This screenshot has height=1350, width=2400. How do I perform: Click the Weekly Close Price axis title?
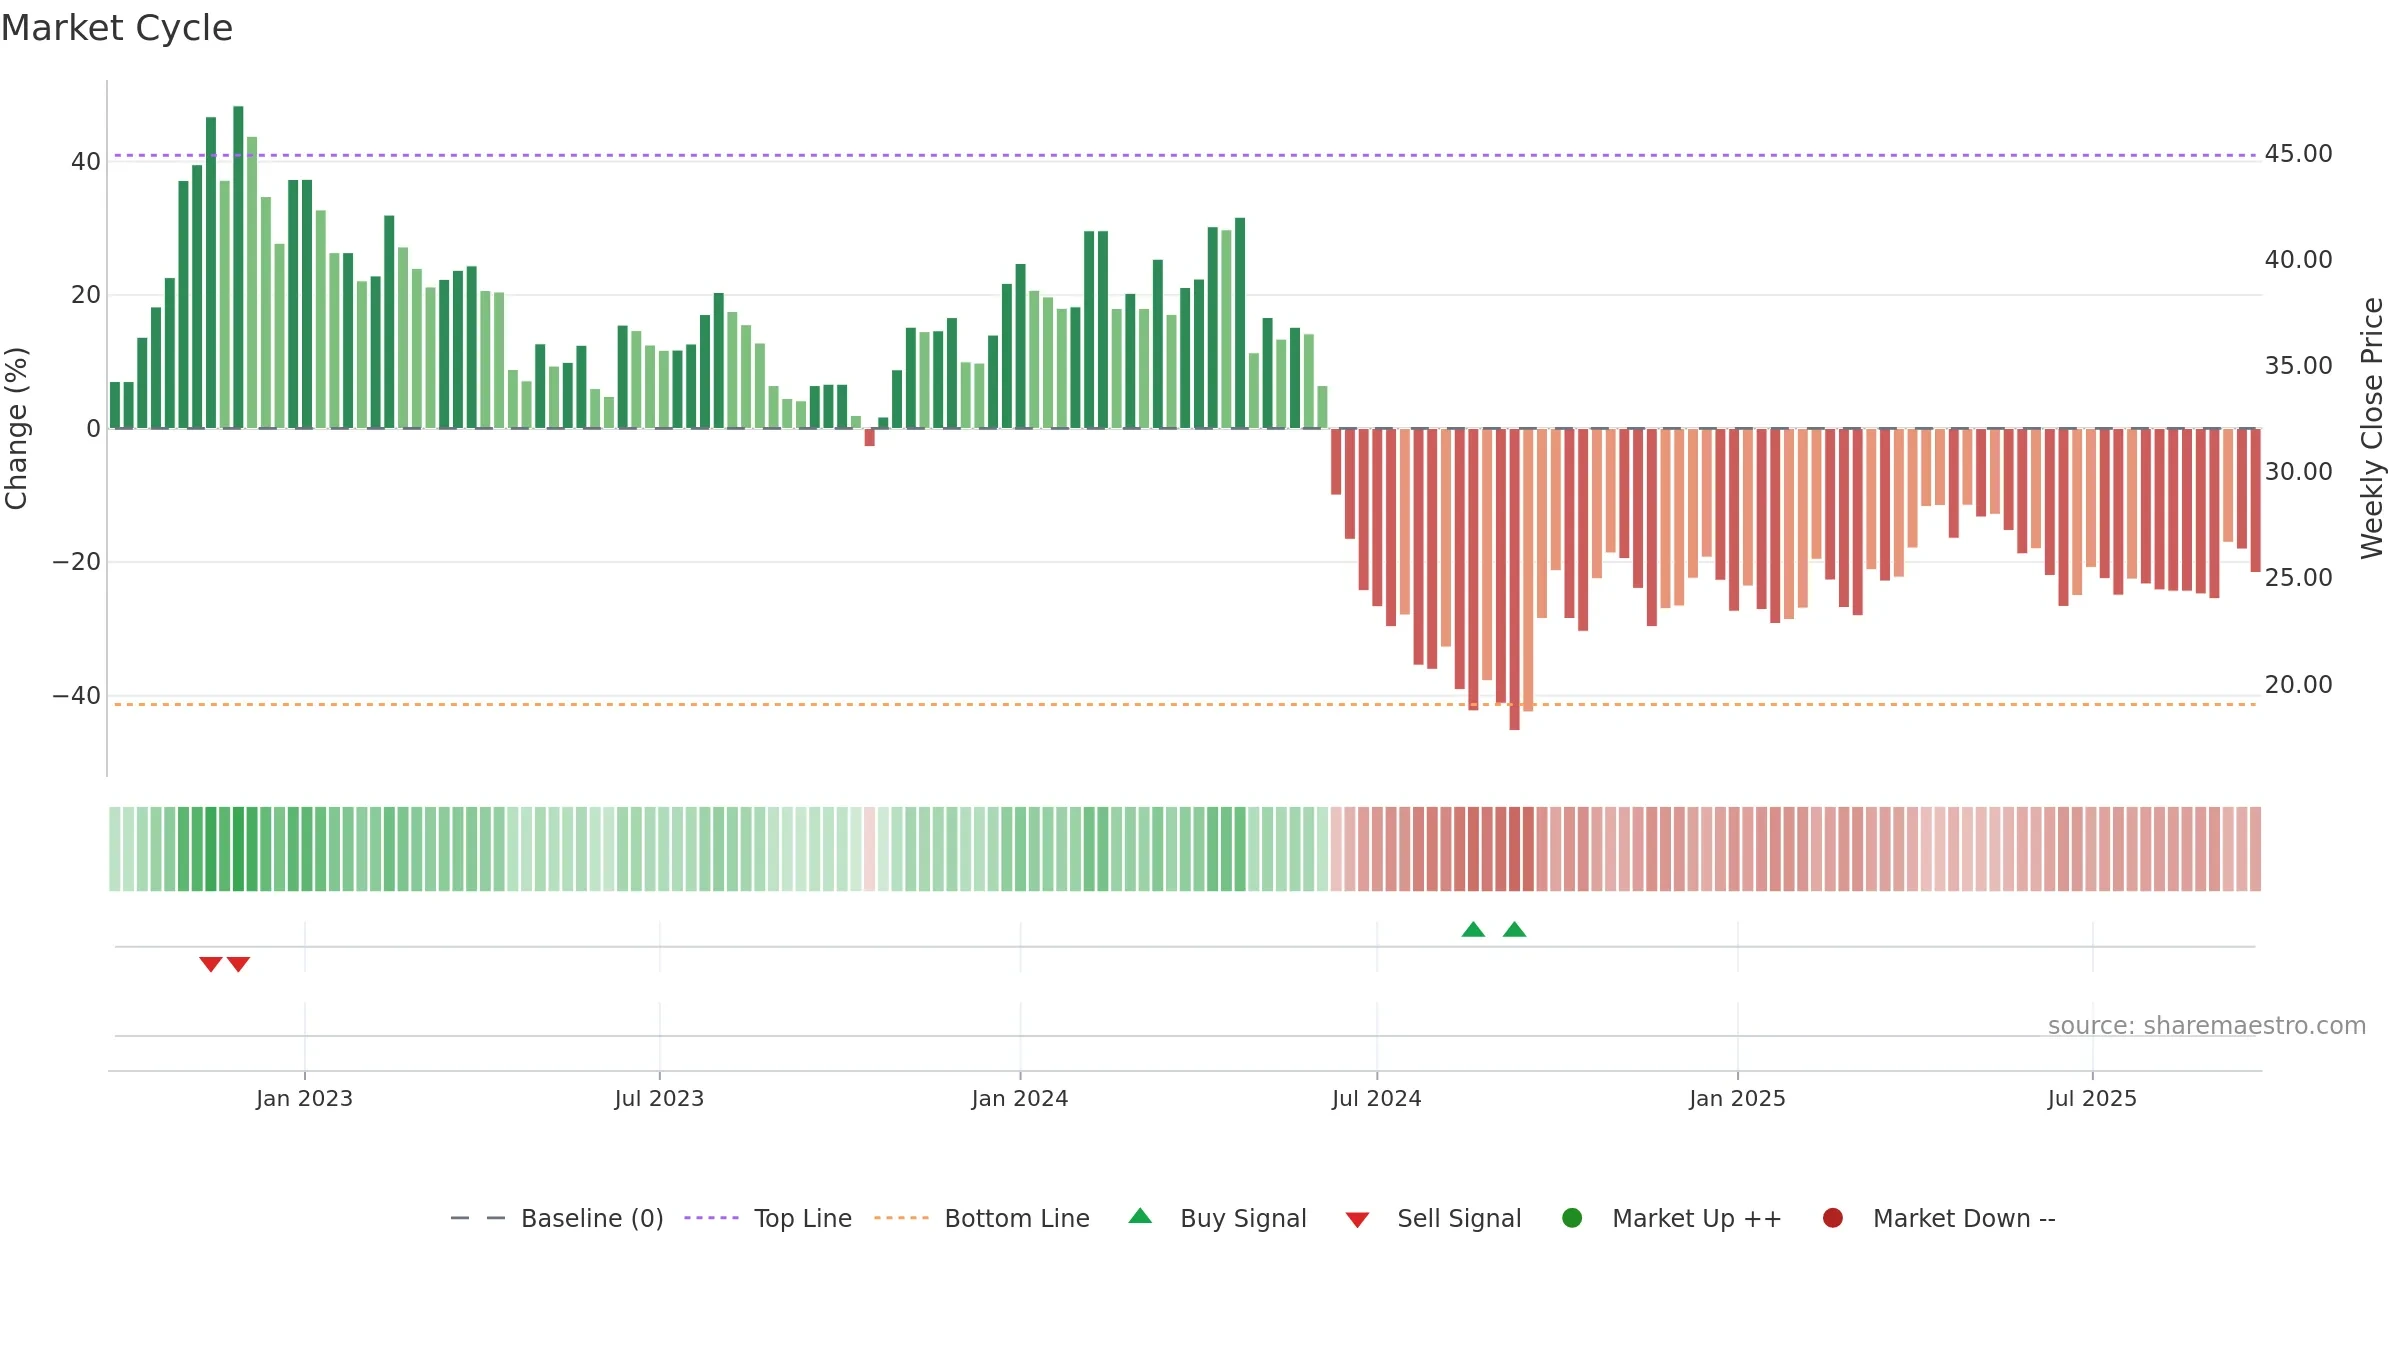(x=2372, y=428)
